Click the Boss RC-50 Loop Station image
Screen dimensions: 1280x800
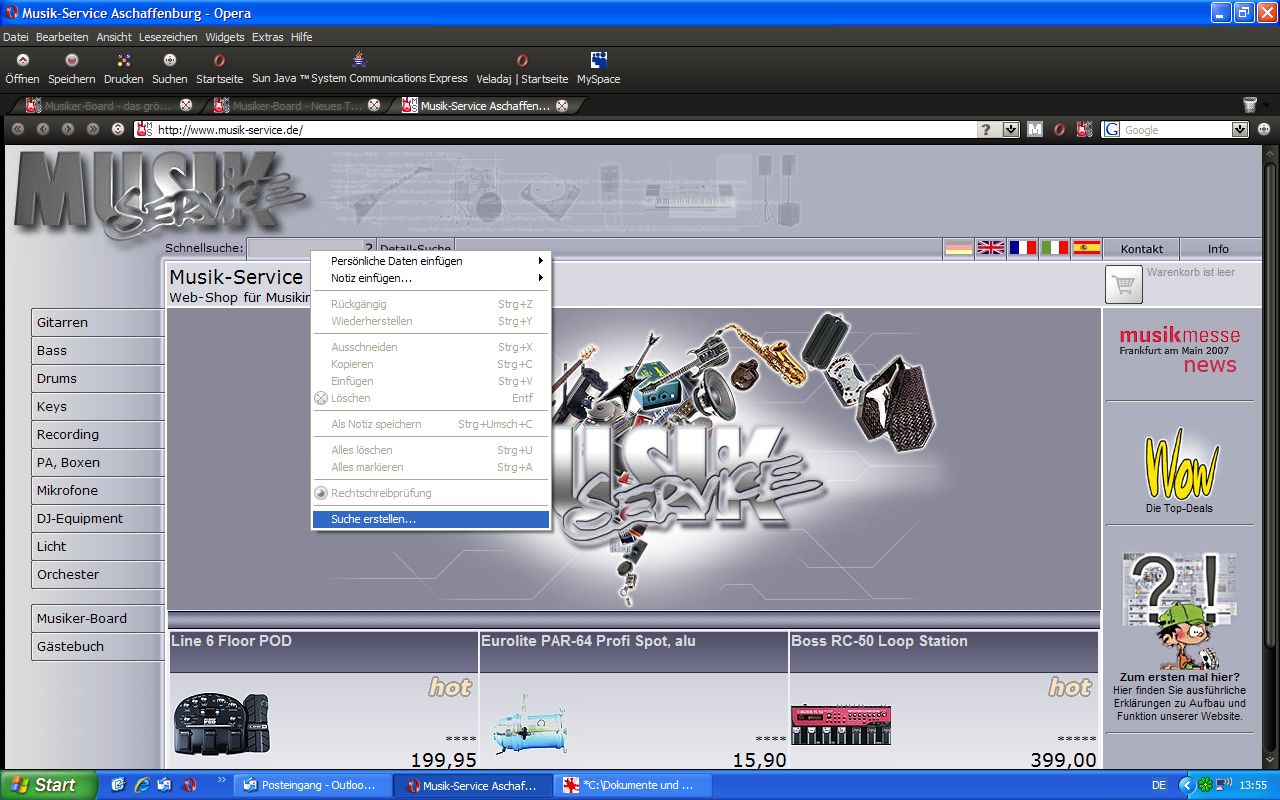point(840,725)
